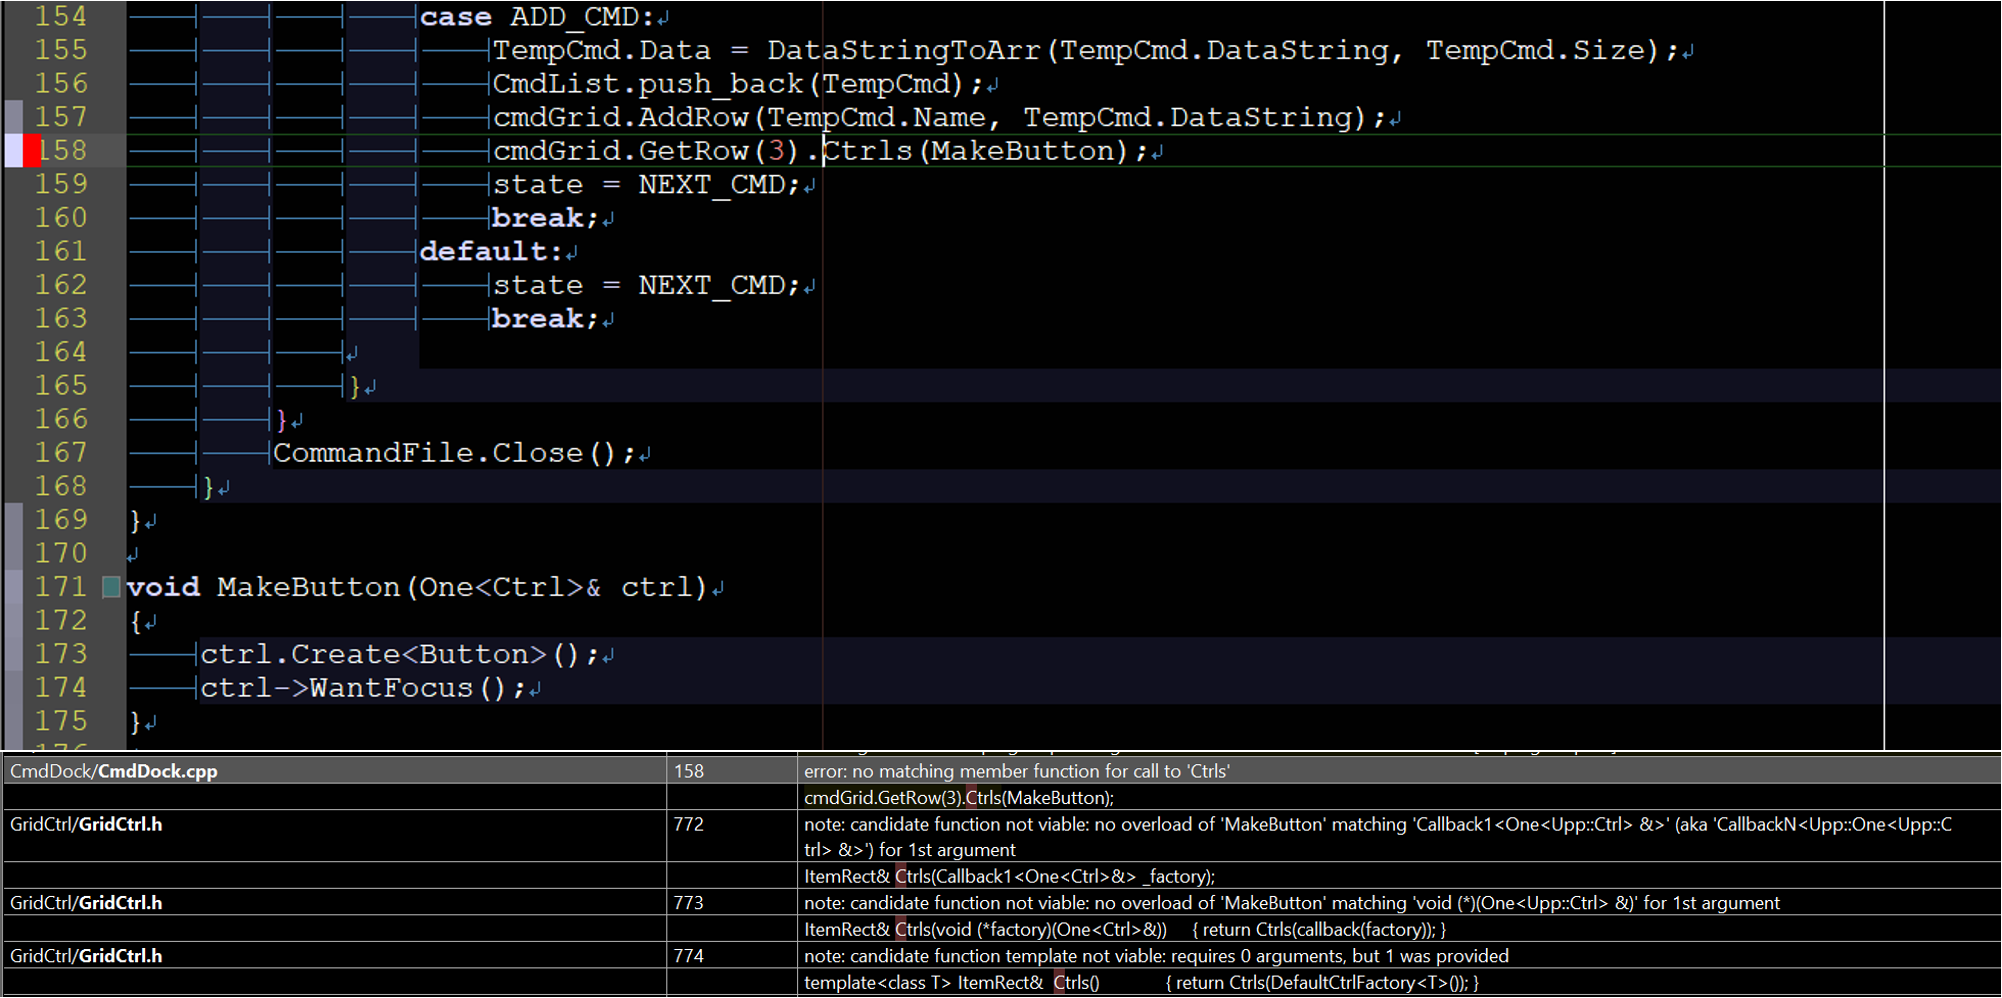Click line number 171 in the gutter
The height and width of the screenshot is (998, 2002).
point(62,587)
